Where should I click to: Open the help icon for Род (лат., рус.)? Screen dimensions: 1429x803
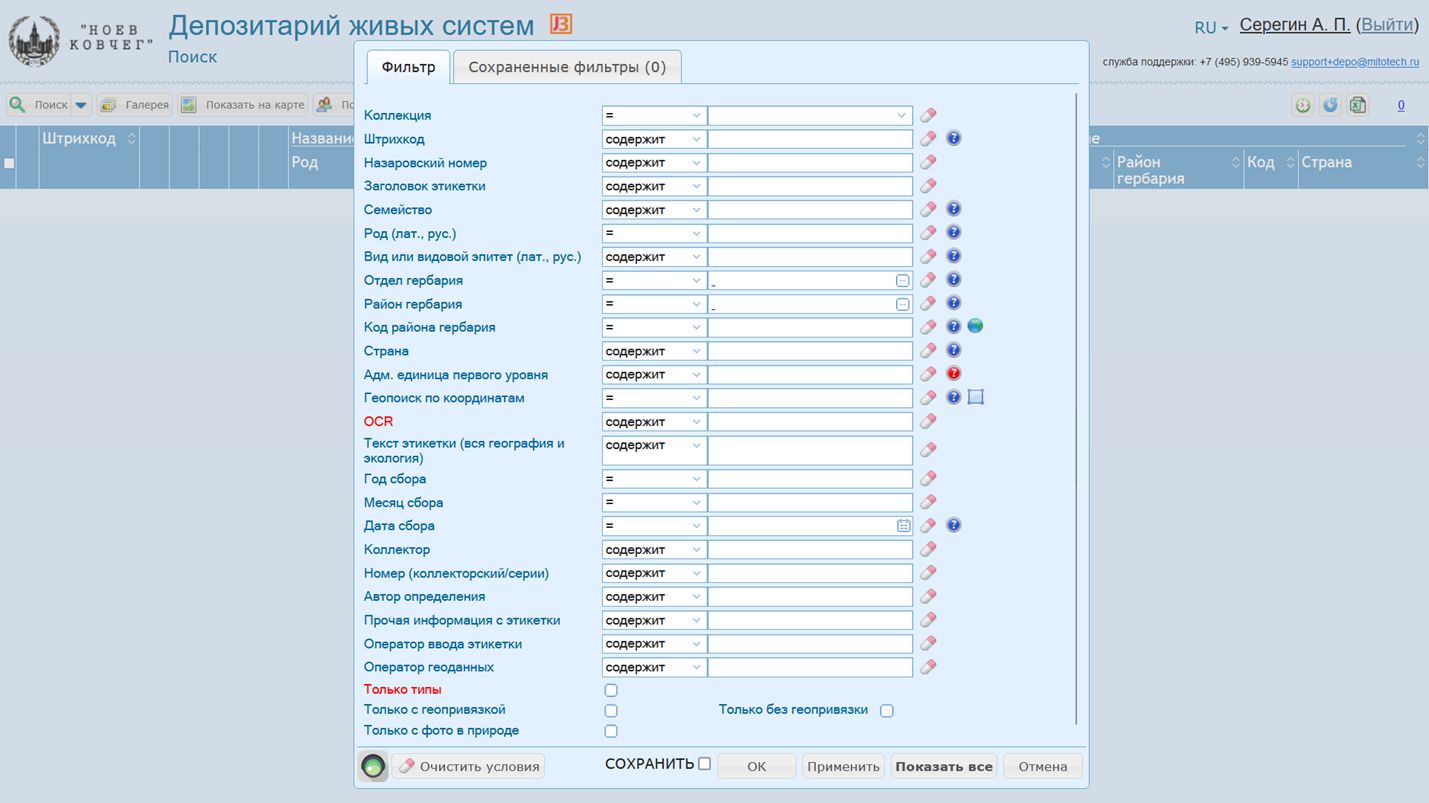pos(954,233)
